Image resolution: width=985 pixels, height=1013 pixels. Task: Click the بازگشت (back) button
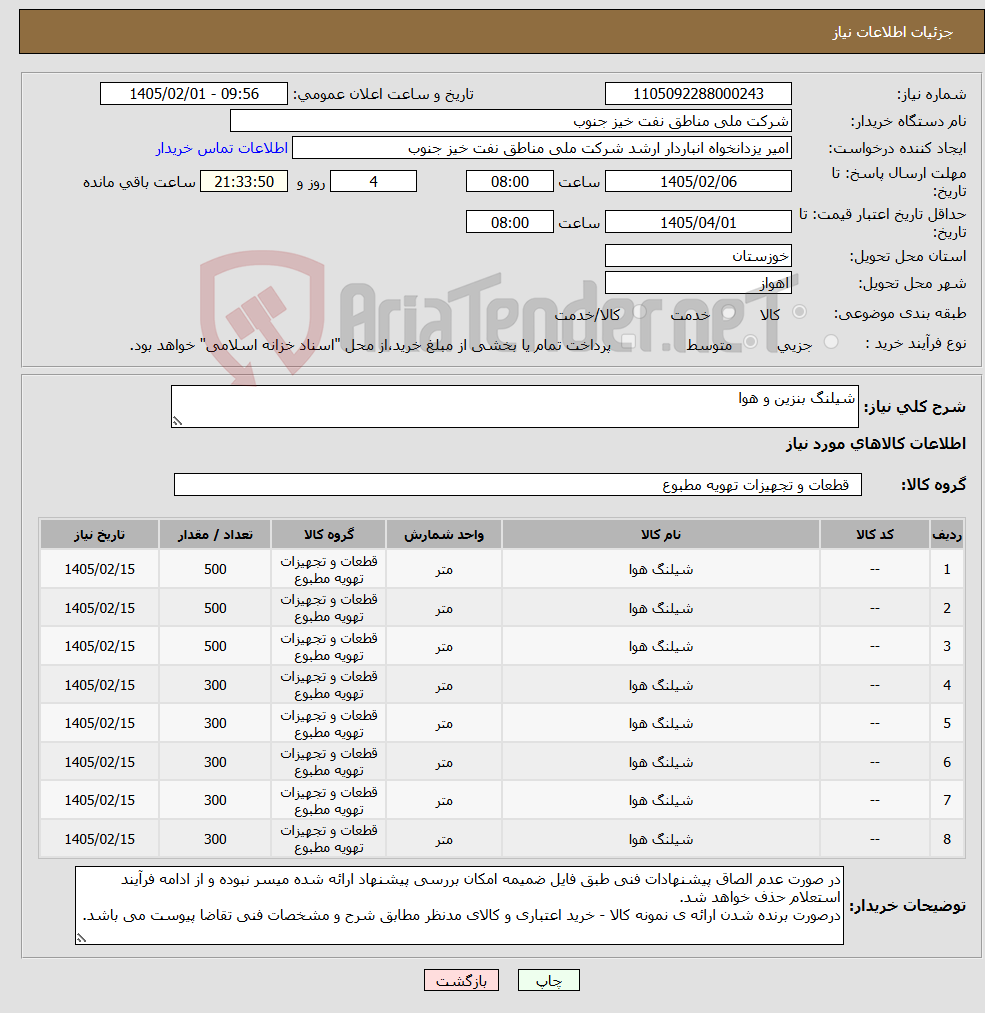pos(461,980)
